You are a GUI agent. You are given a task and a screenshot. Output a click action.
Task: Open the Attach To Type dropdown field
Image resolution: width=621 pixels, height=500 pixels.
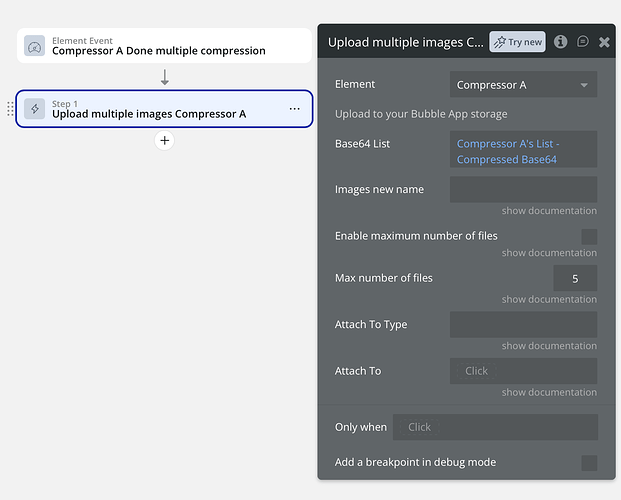(x=523, y=325)
